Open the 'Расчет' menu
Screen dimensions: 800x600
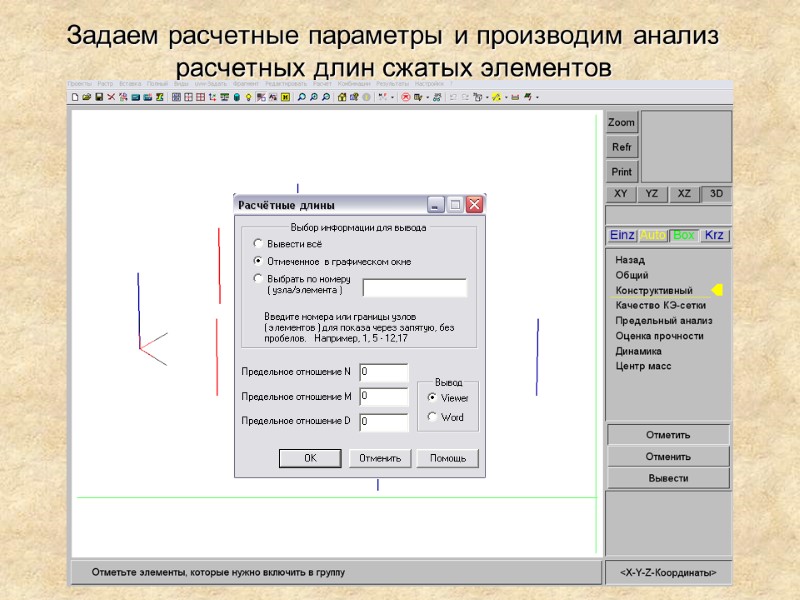(322, 84)
